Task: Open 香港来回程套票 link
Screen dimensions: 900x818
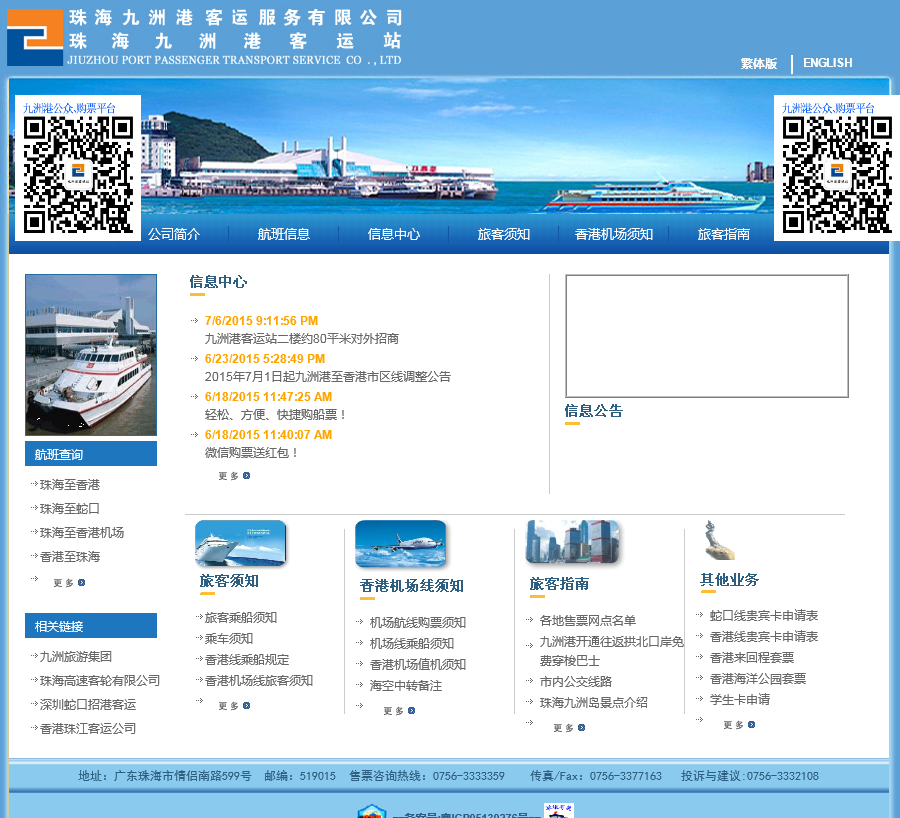Action: pos(752,658)
